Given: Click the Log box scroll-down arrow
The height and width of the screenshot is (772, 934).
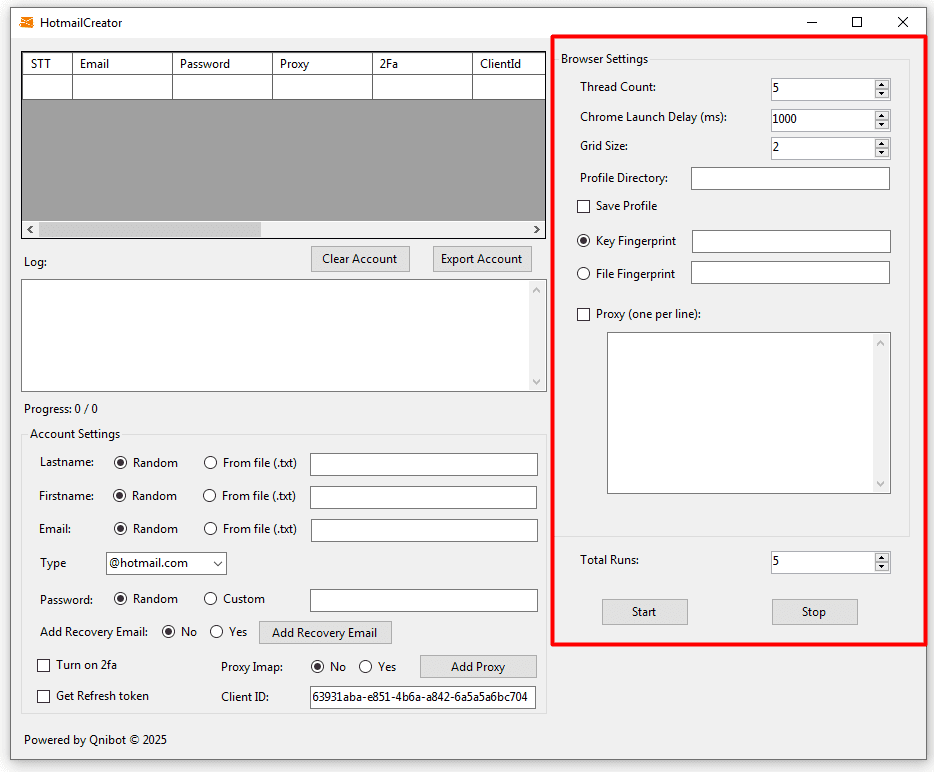Looking at the screenshot, I should [536, 382].
